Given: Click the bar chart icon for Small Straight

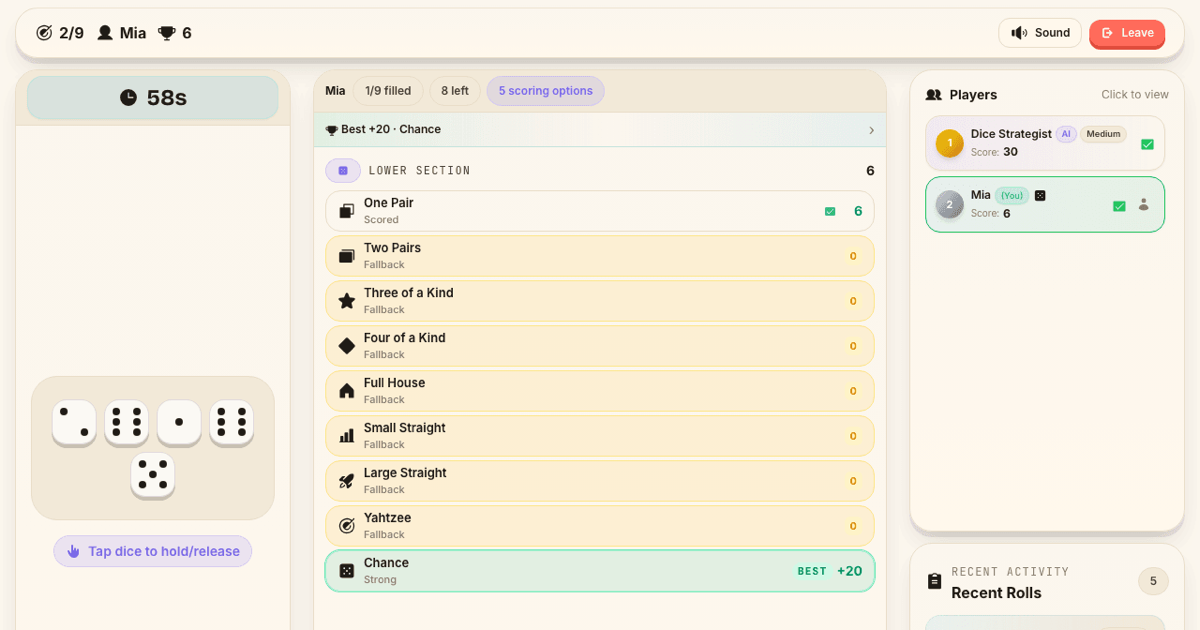Looking at the screenshot, I should [347, 436].
